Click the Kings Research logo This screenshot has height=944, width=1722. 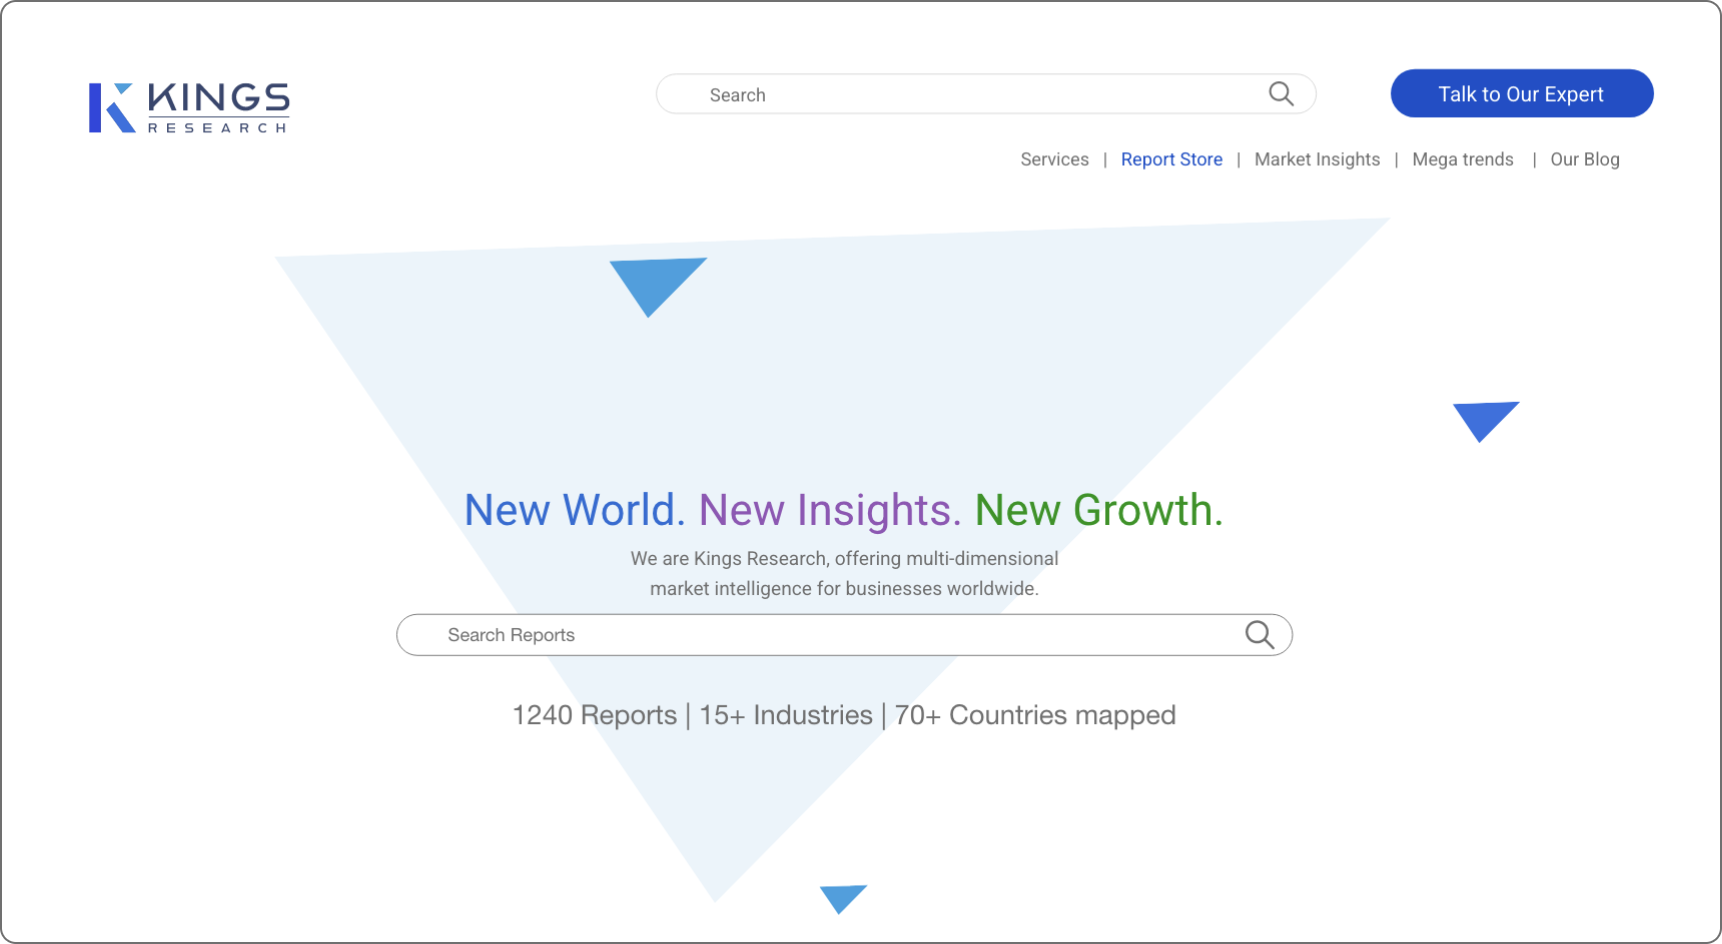tap(189, 108)
